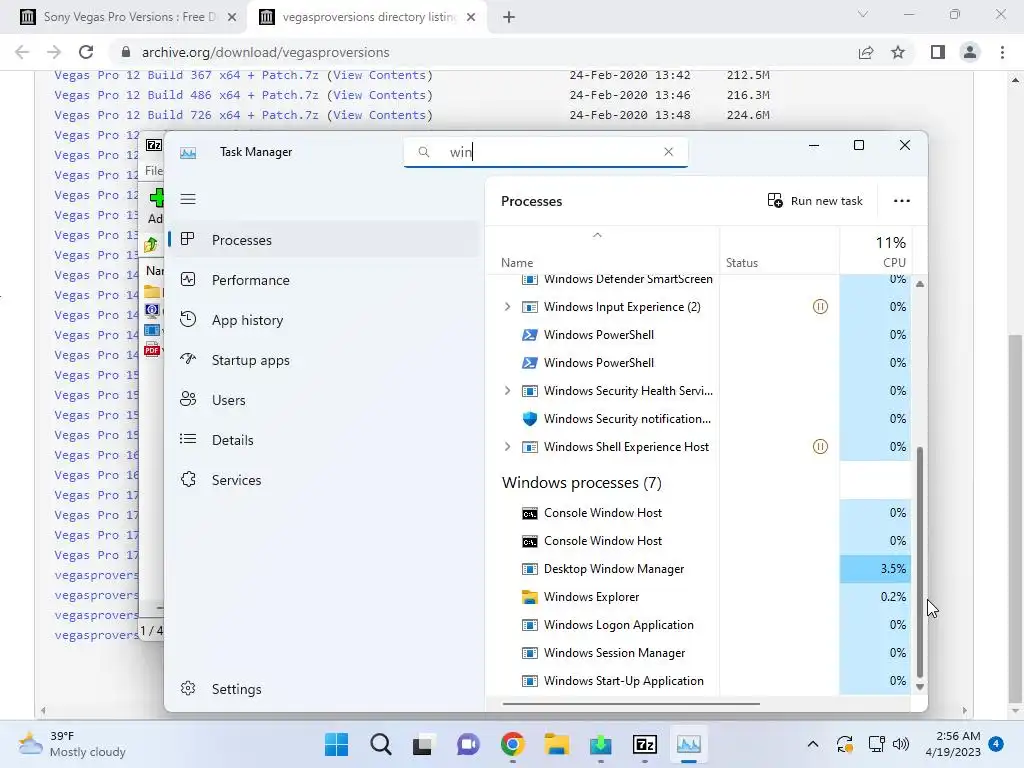Click second Windows PowerShell process icon
Viewport: 1024px width, 768px height.
coord(530,363)
